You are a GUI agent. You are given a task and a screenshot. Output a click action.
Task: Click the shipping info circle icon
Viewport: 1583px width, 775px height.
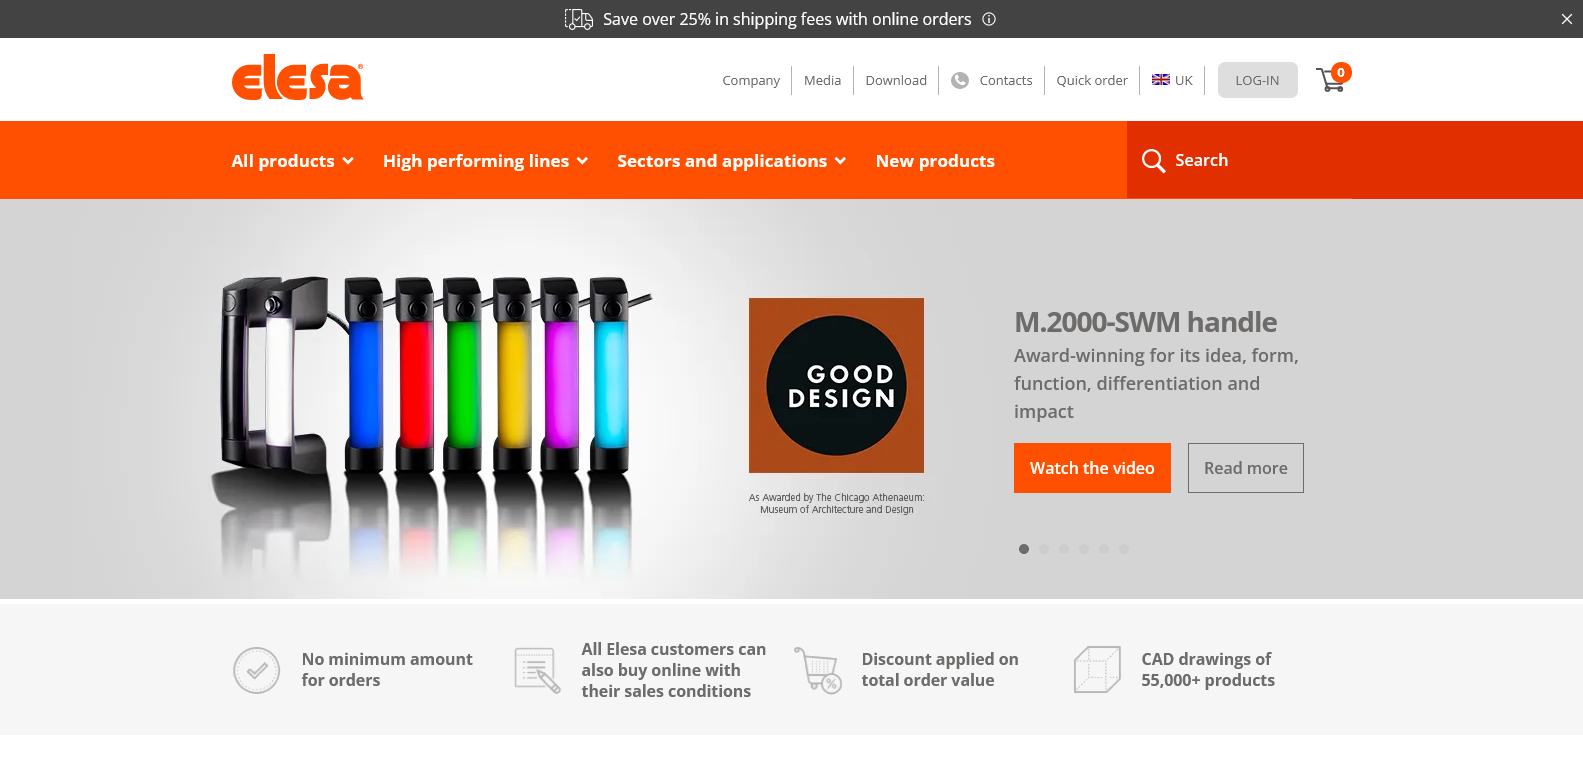[989, 19]
